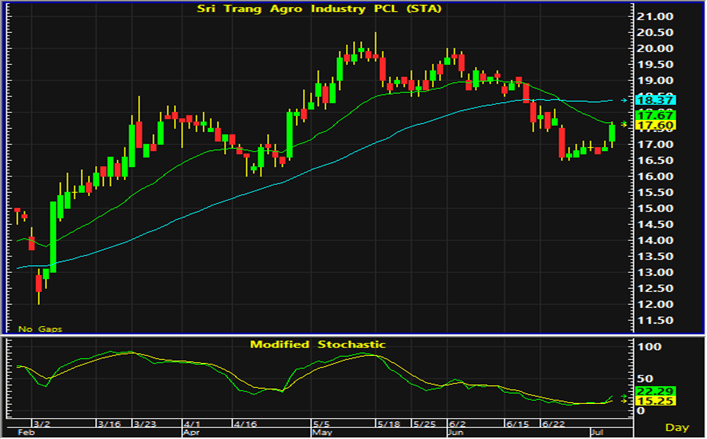
Task: Click the 17.00 price axis label
Action: tap(654, 145)
